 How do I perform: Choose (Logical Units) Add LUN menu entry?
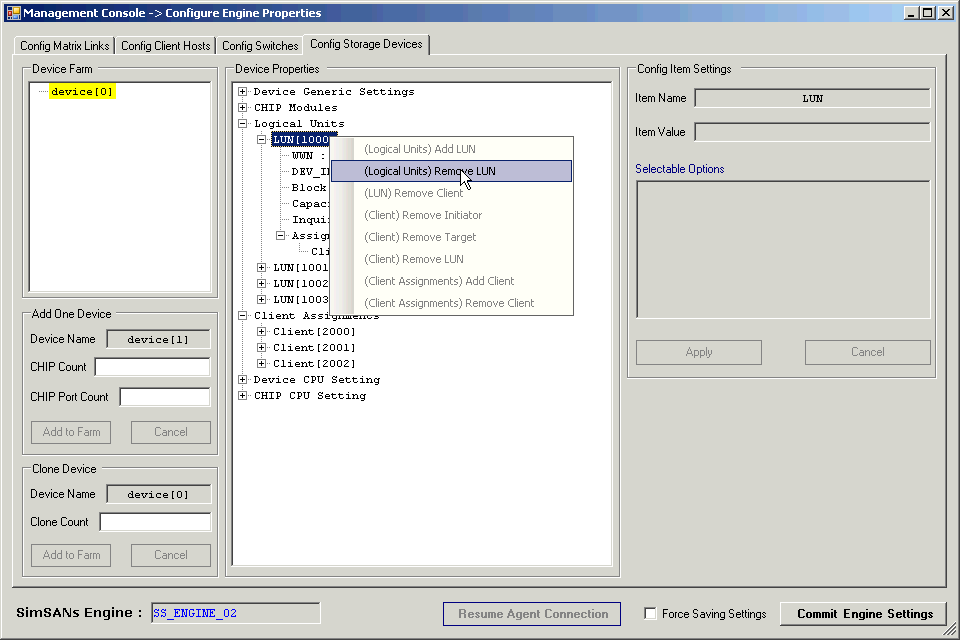[451, 149]
